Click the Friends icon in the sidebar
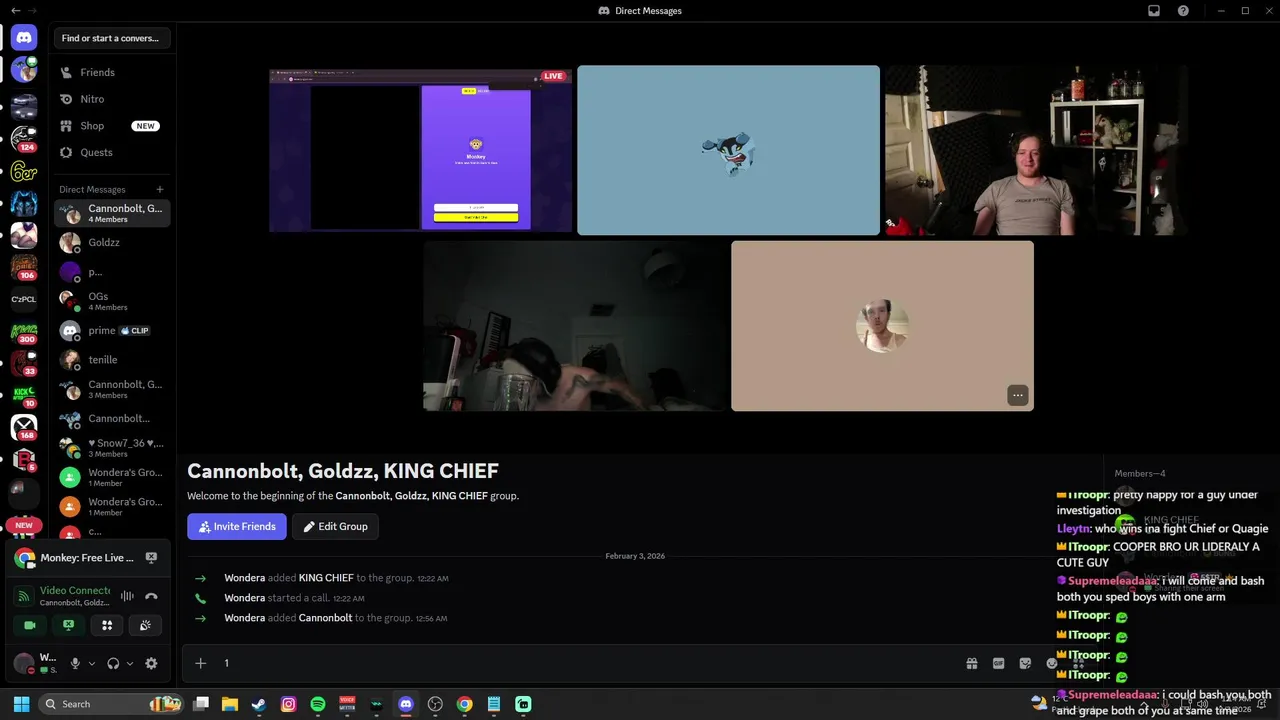Image resolution: width=1280 pixels, height=720 pixels. pos(66,72)
